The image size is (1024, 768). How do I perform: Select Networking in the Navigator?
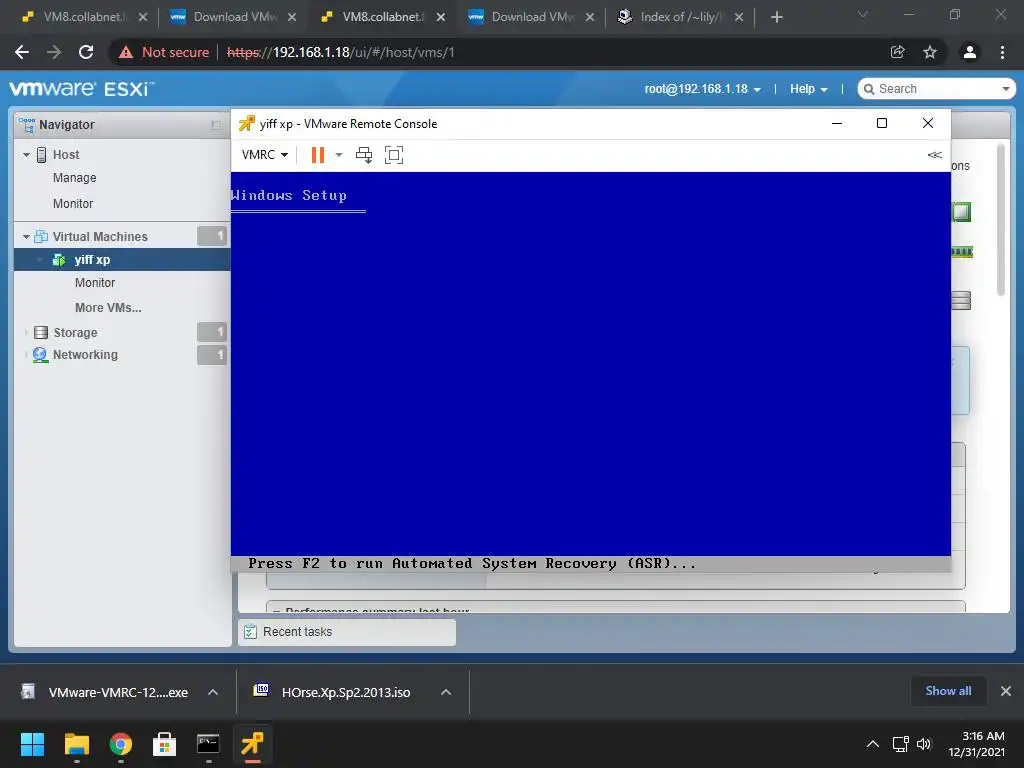pos(85,355)
